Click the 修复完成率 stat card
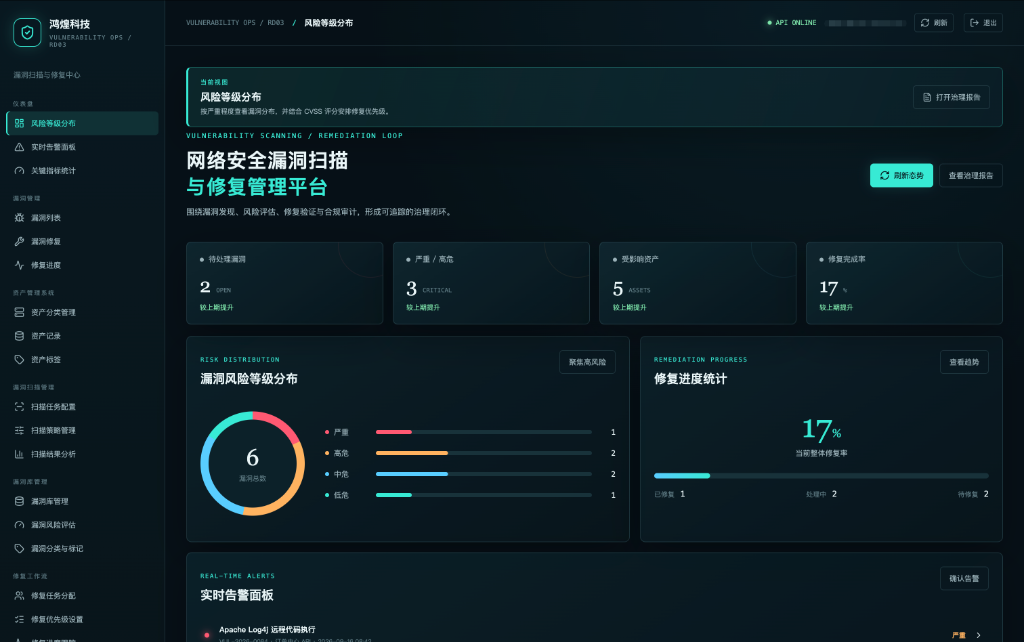Screen dimensions: 1024x642 tap(904, 283)
